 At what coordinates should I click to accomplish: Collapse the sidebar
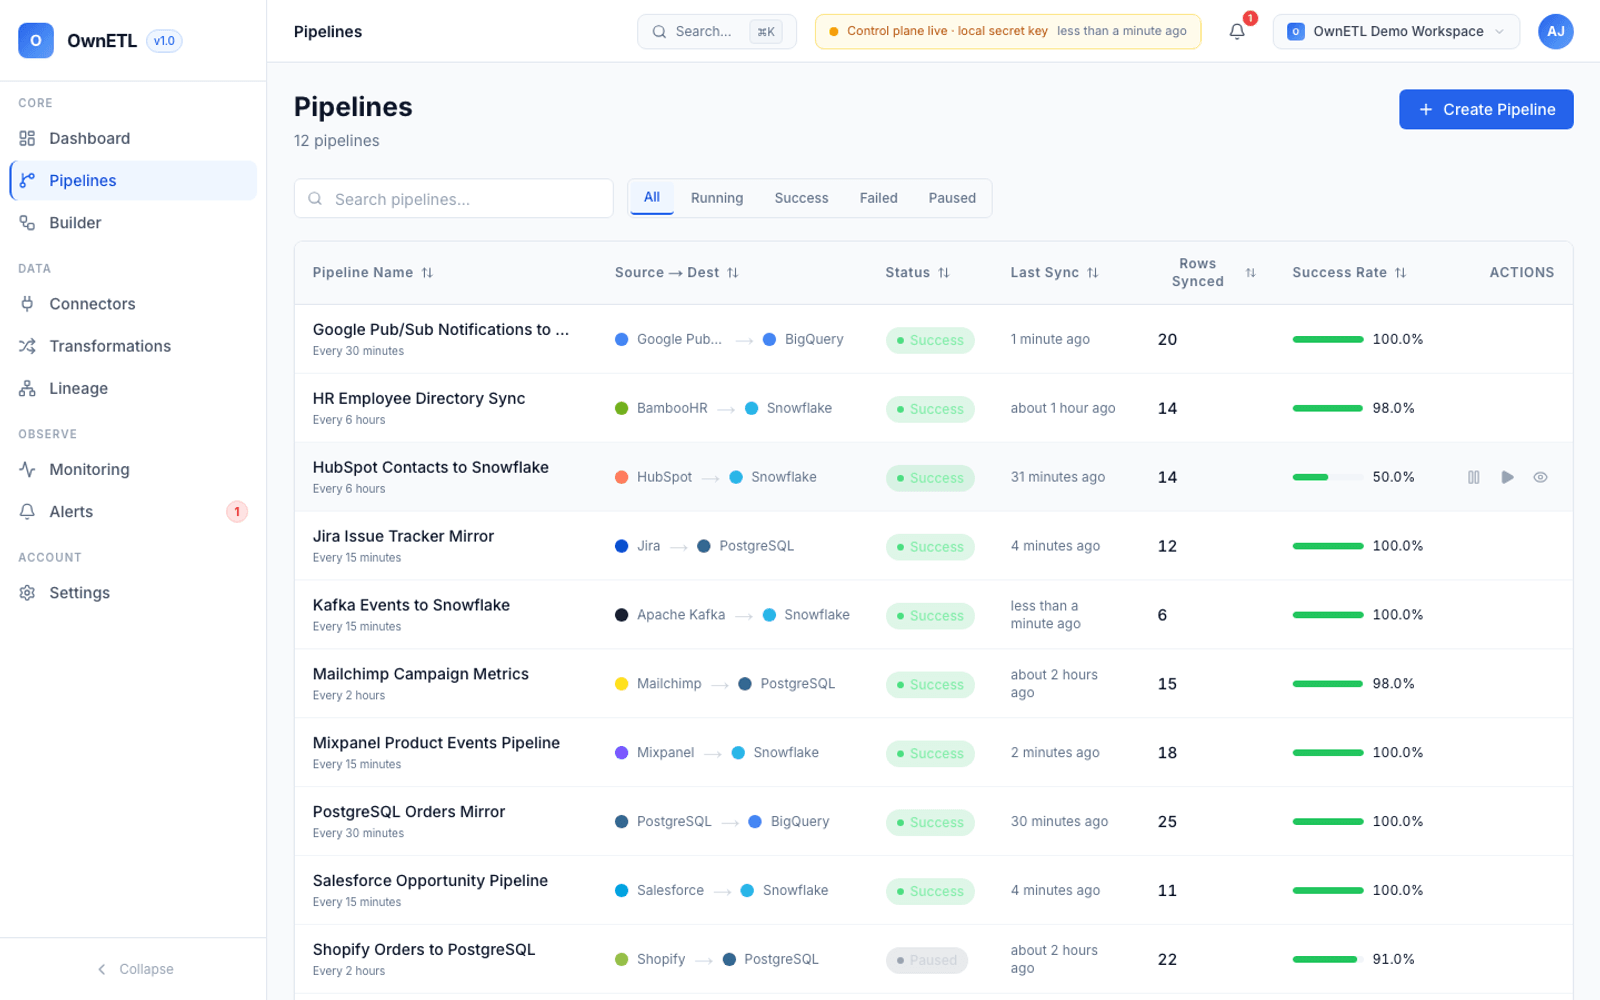click(134, 969)
